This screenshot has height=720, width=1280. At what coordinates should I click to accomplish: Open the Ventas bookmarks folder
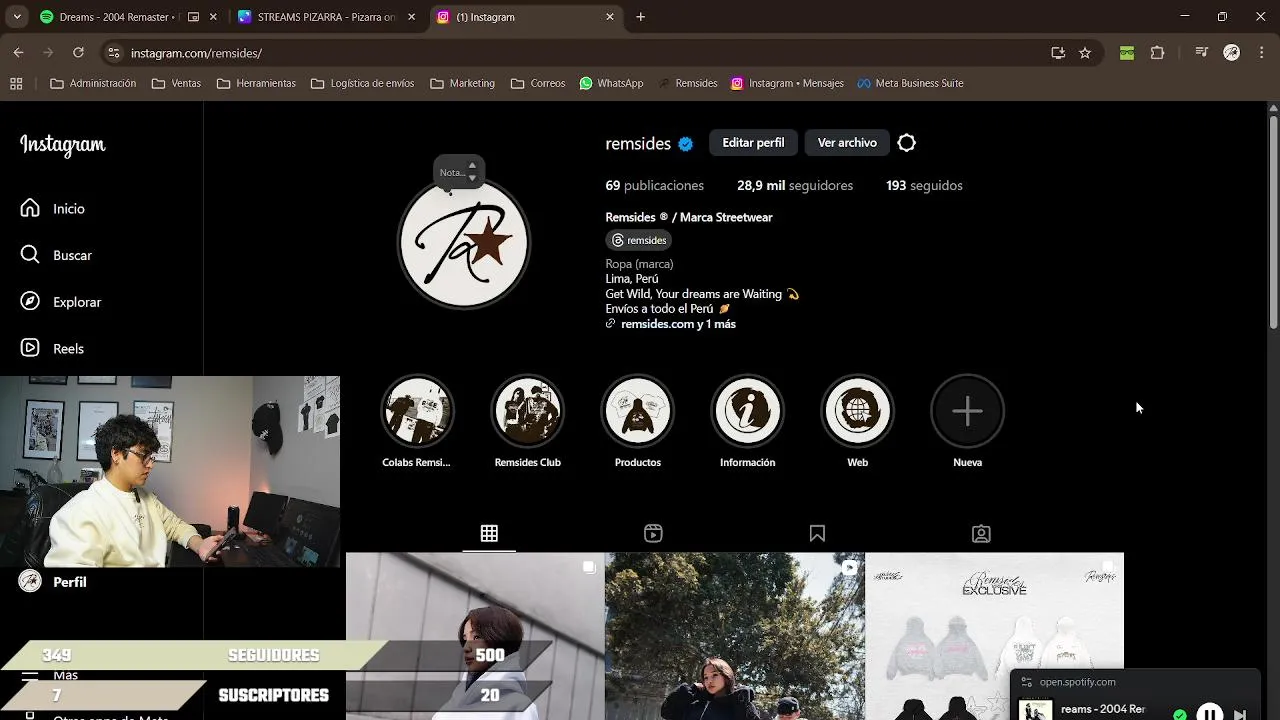pos(176,83)
